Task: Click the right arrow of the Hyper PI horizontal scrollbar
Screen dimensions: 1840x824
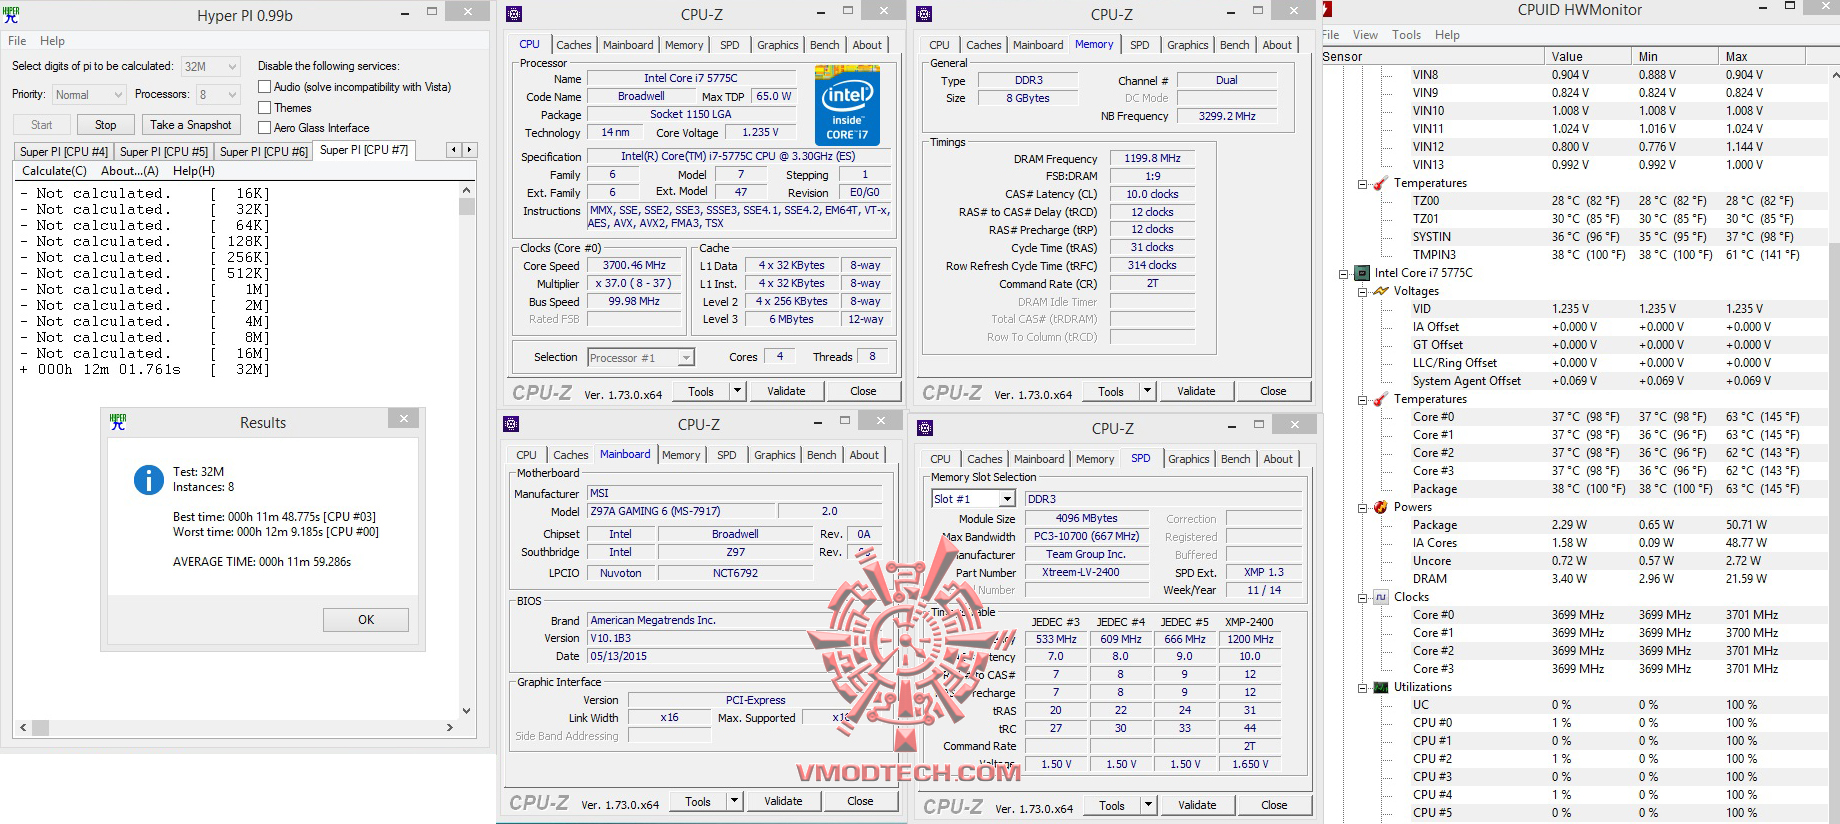Action: click(x=449, y=728)
